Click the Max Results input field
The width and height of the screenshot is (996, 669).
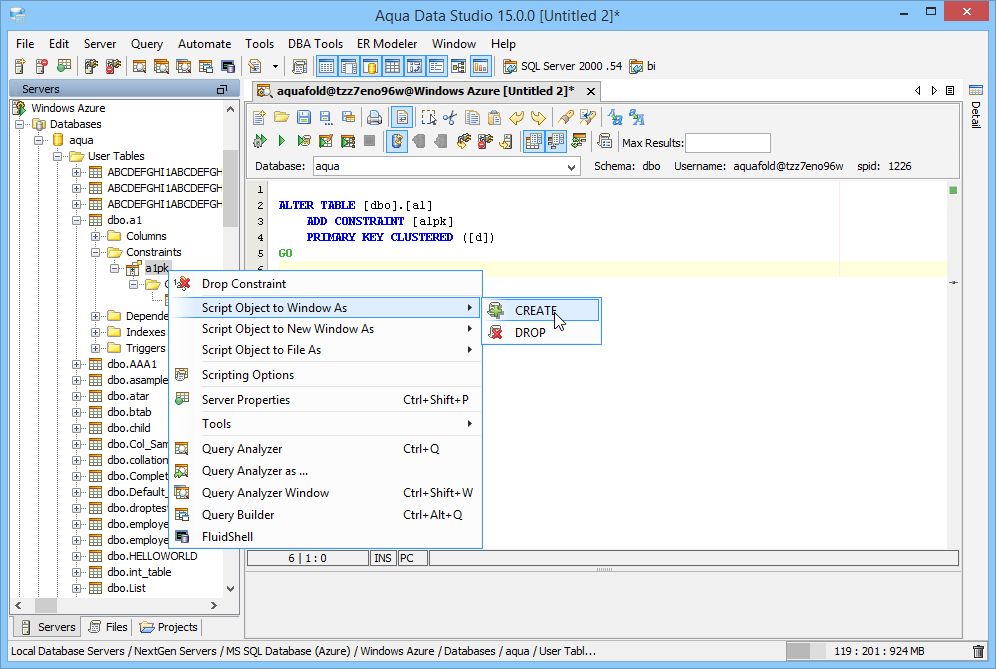click(x=728, y=143)
